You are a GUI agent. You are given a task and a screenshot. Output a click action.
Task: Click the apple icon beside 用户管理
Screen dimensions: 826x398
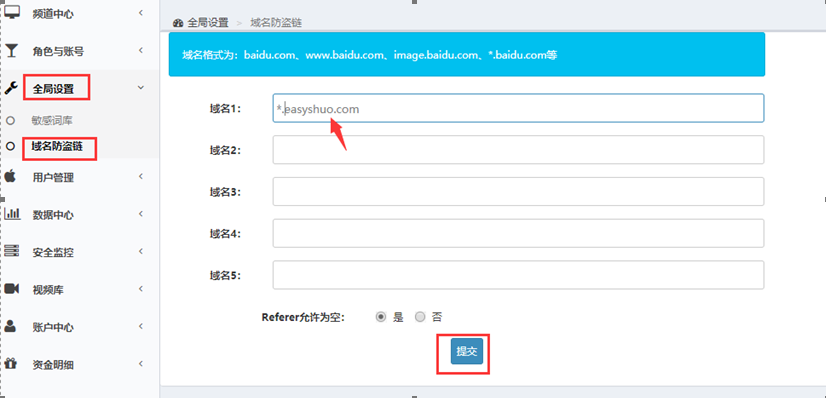(x=11, y=176)
